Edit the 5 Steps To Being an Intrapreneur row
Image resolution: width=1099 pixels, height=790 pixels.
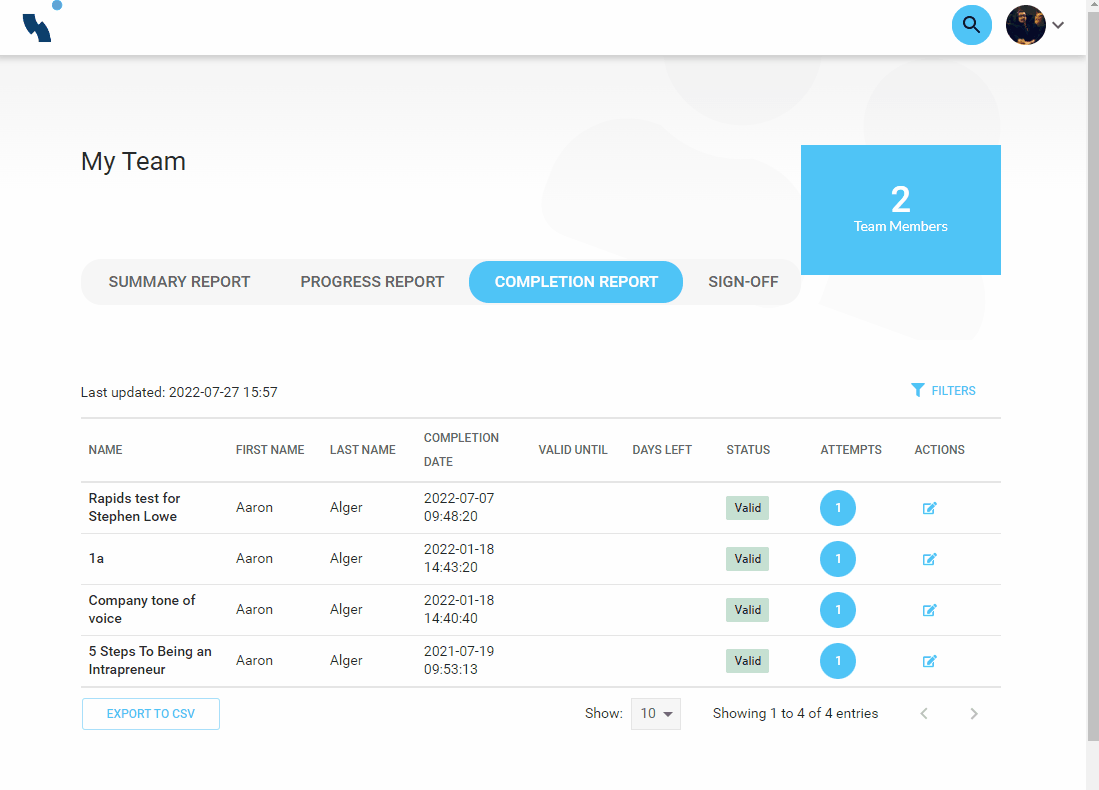pos(929,661)
